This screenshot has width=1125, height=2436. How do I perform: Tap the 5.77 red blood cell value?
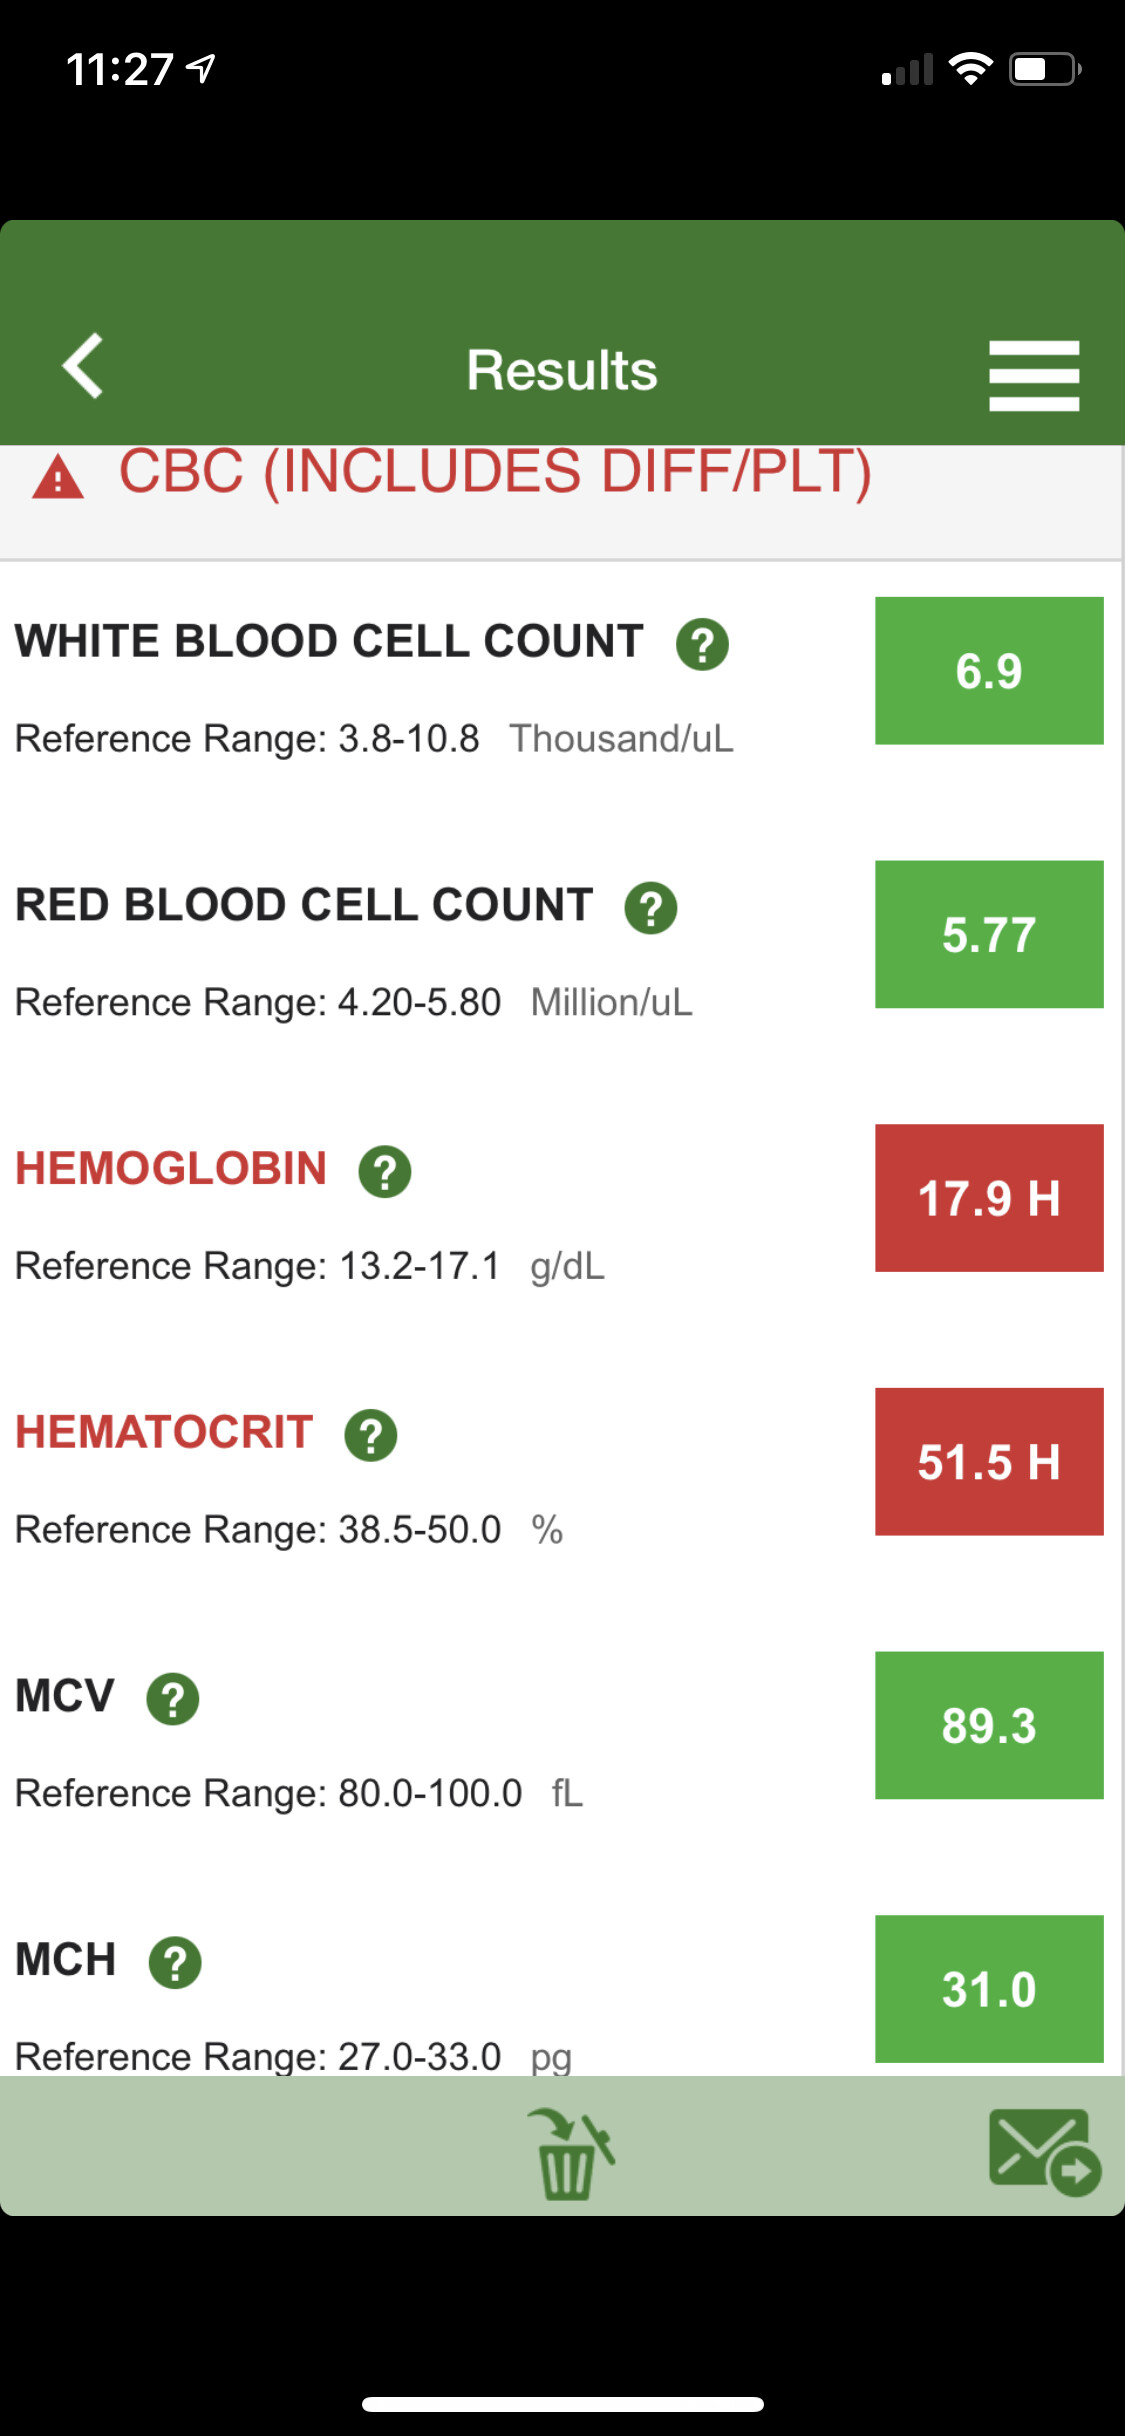[988, 934]
